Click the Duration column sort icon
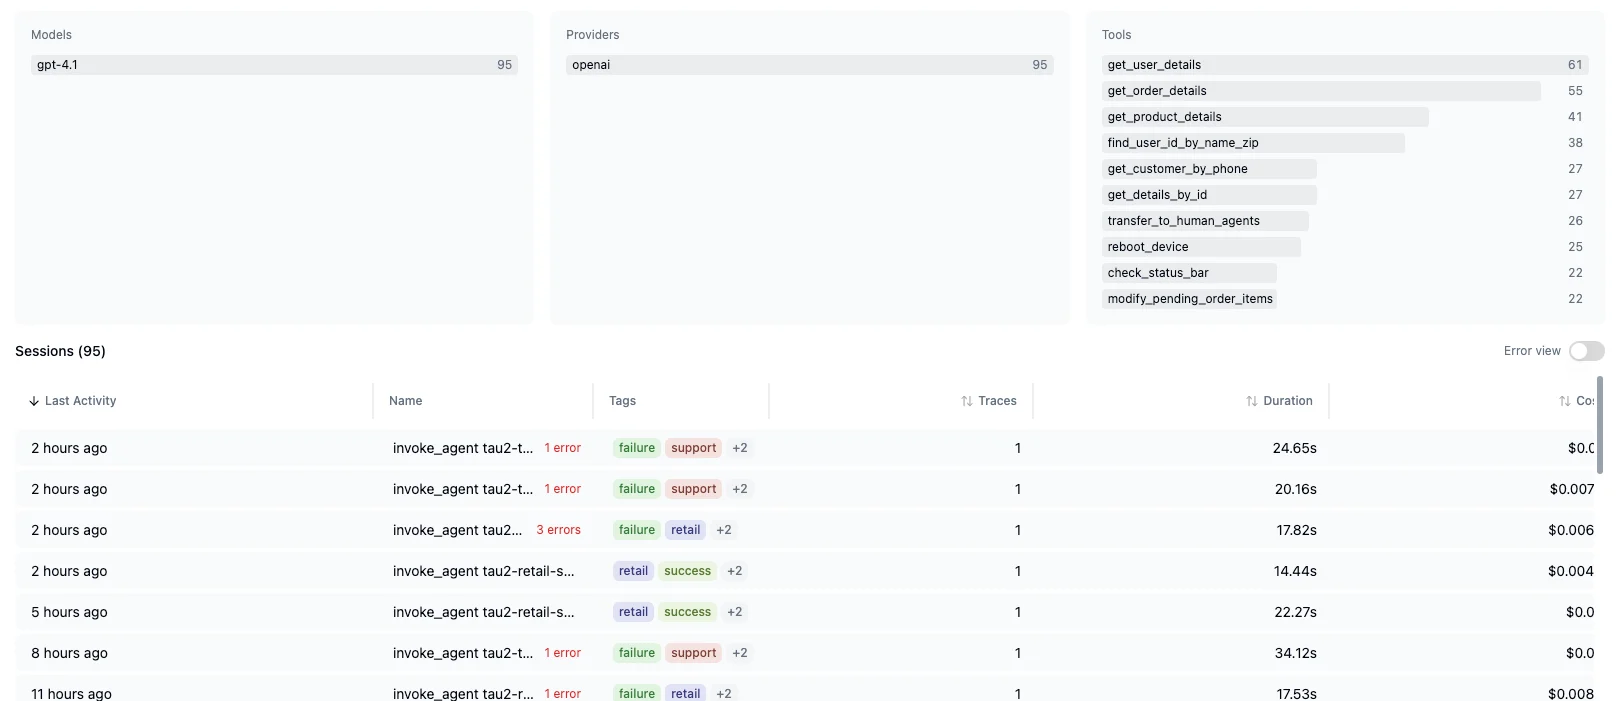Viewport: 1621px width, 701px height. 1252,401
